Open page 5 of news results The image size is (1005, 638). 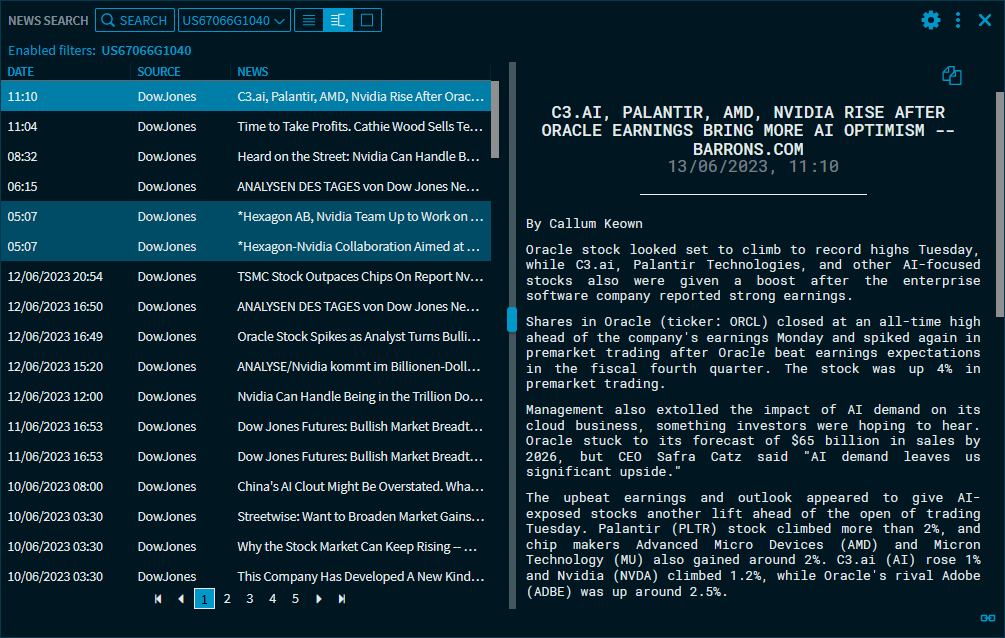point(295,599)
